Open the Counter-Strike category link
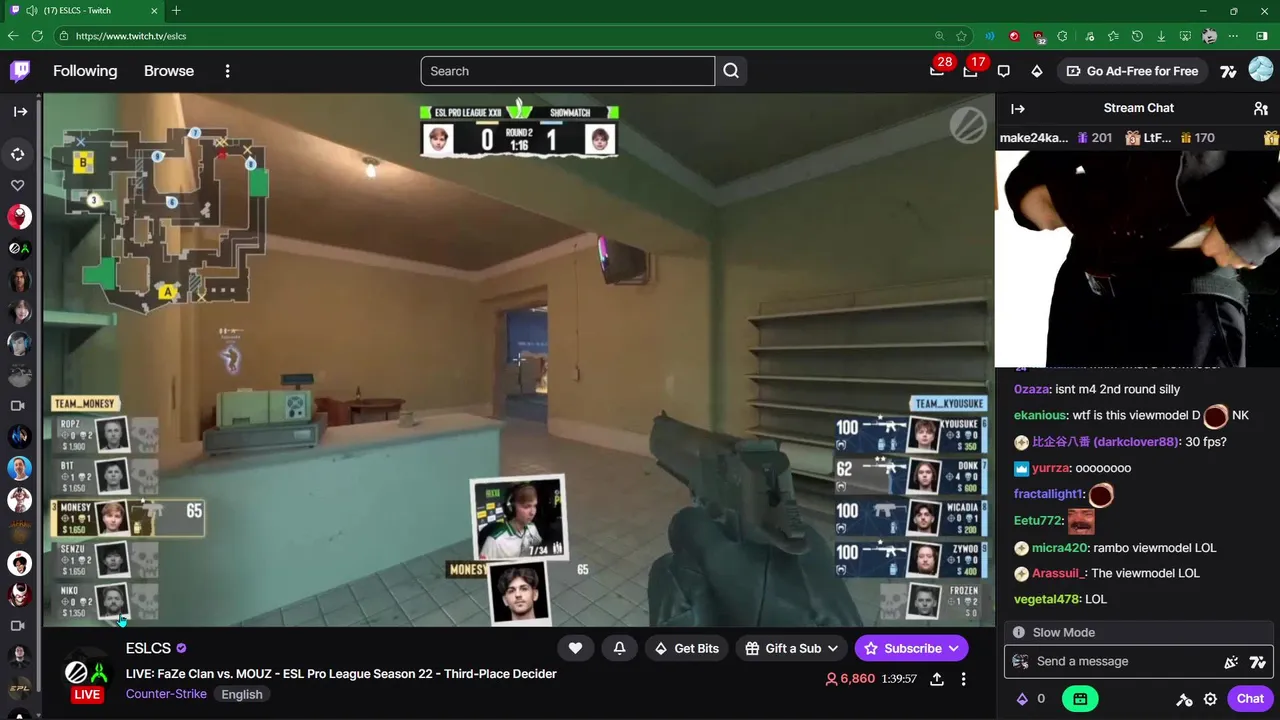1280x720 pixels. (166, 694)
